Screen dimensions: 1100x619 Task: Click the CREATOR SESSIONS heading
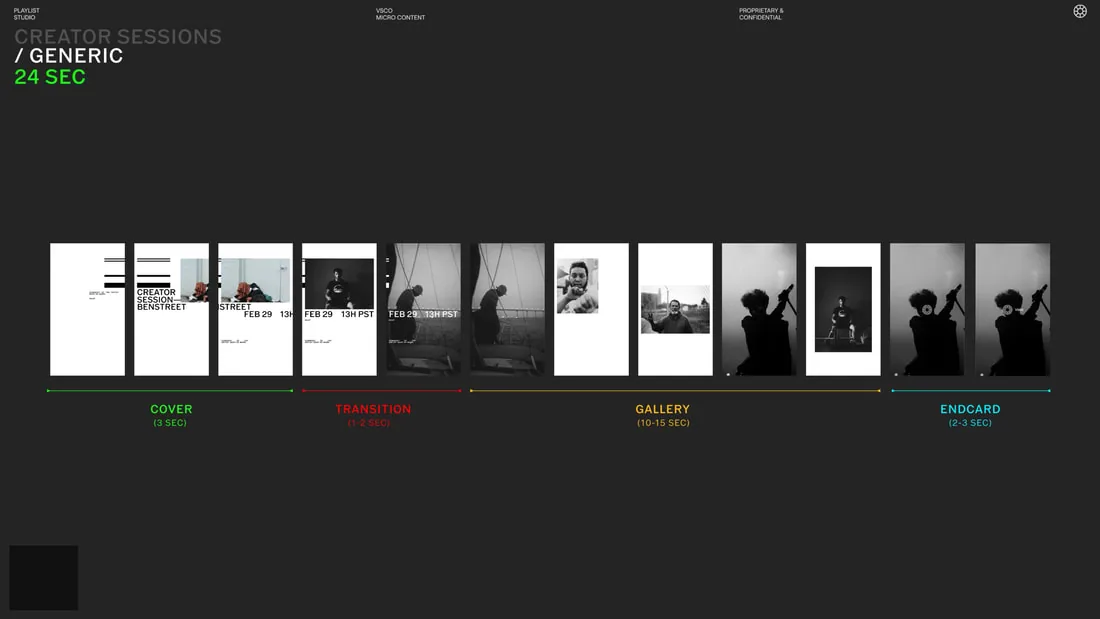[x=118, y=36]
